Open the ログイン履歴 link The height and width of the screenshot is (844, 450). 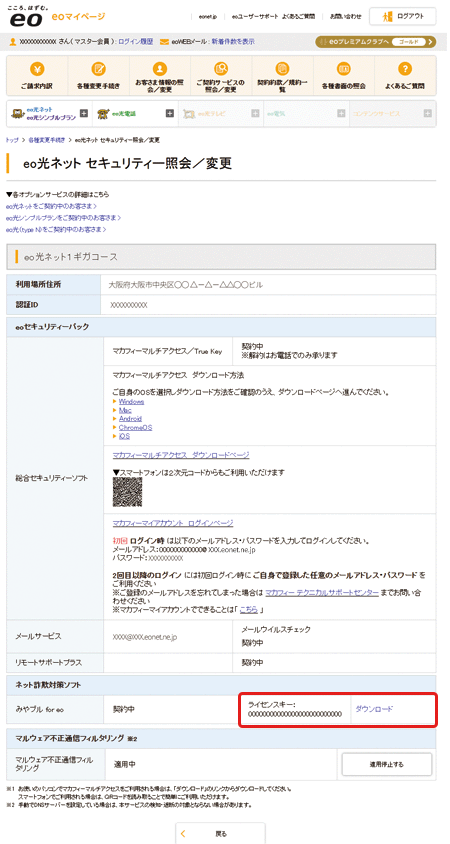pos(136,41)
